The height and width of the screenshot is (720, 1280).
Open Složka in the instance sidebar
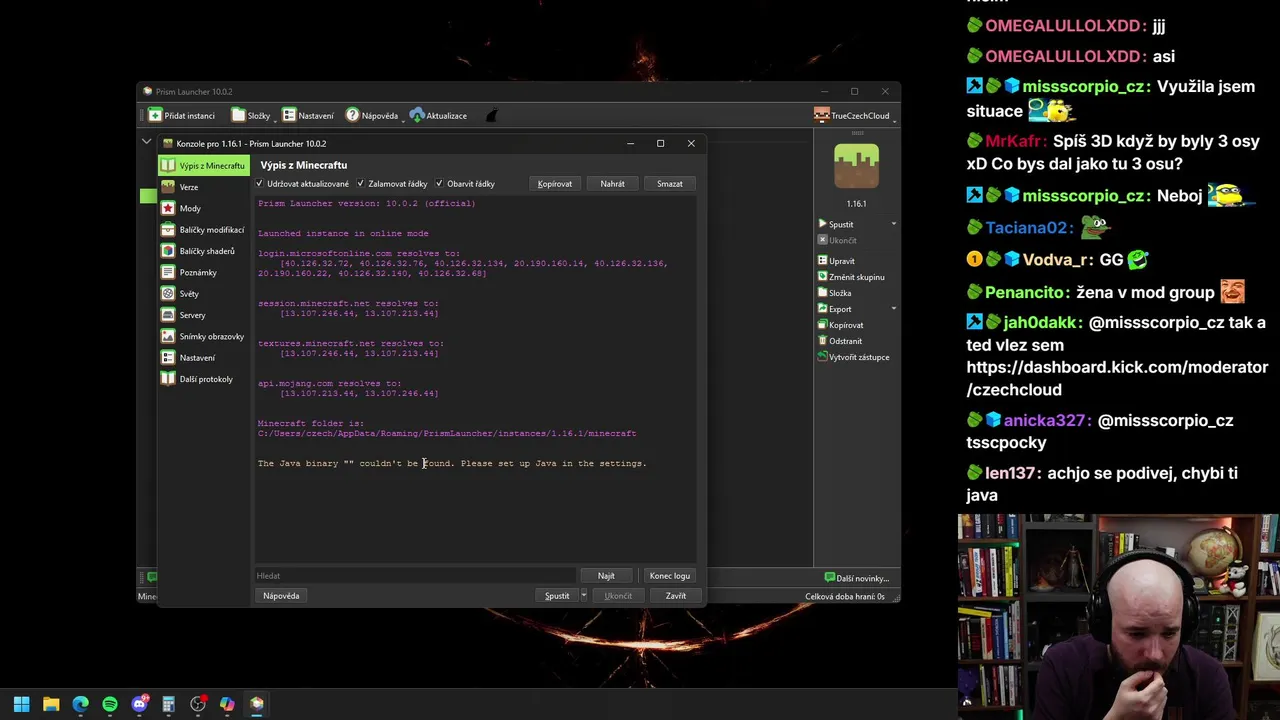click(834, 293)
